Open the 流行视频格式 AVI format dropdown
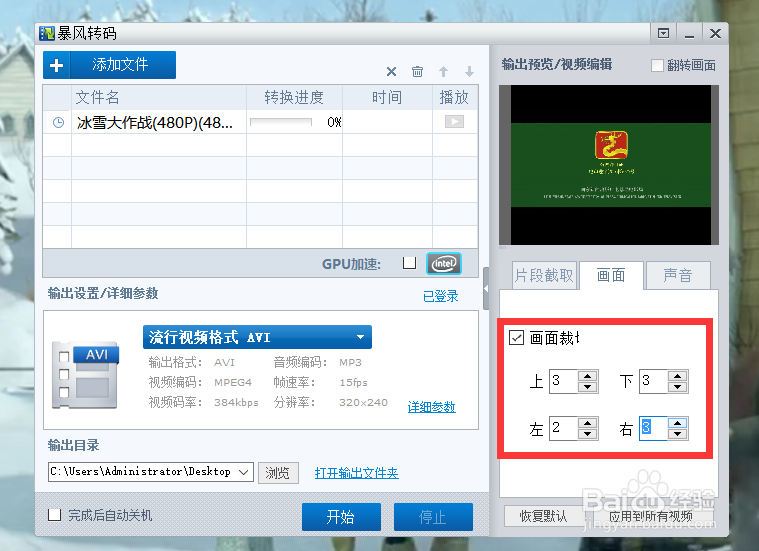Image resolution: width=759 pixels, height=551 pixels. coord(258,337)
